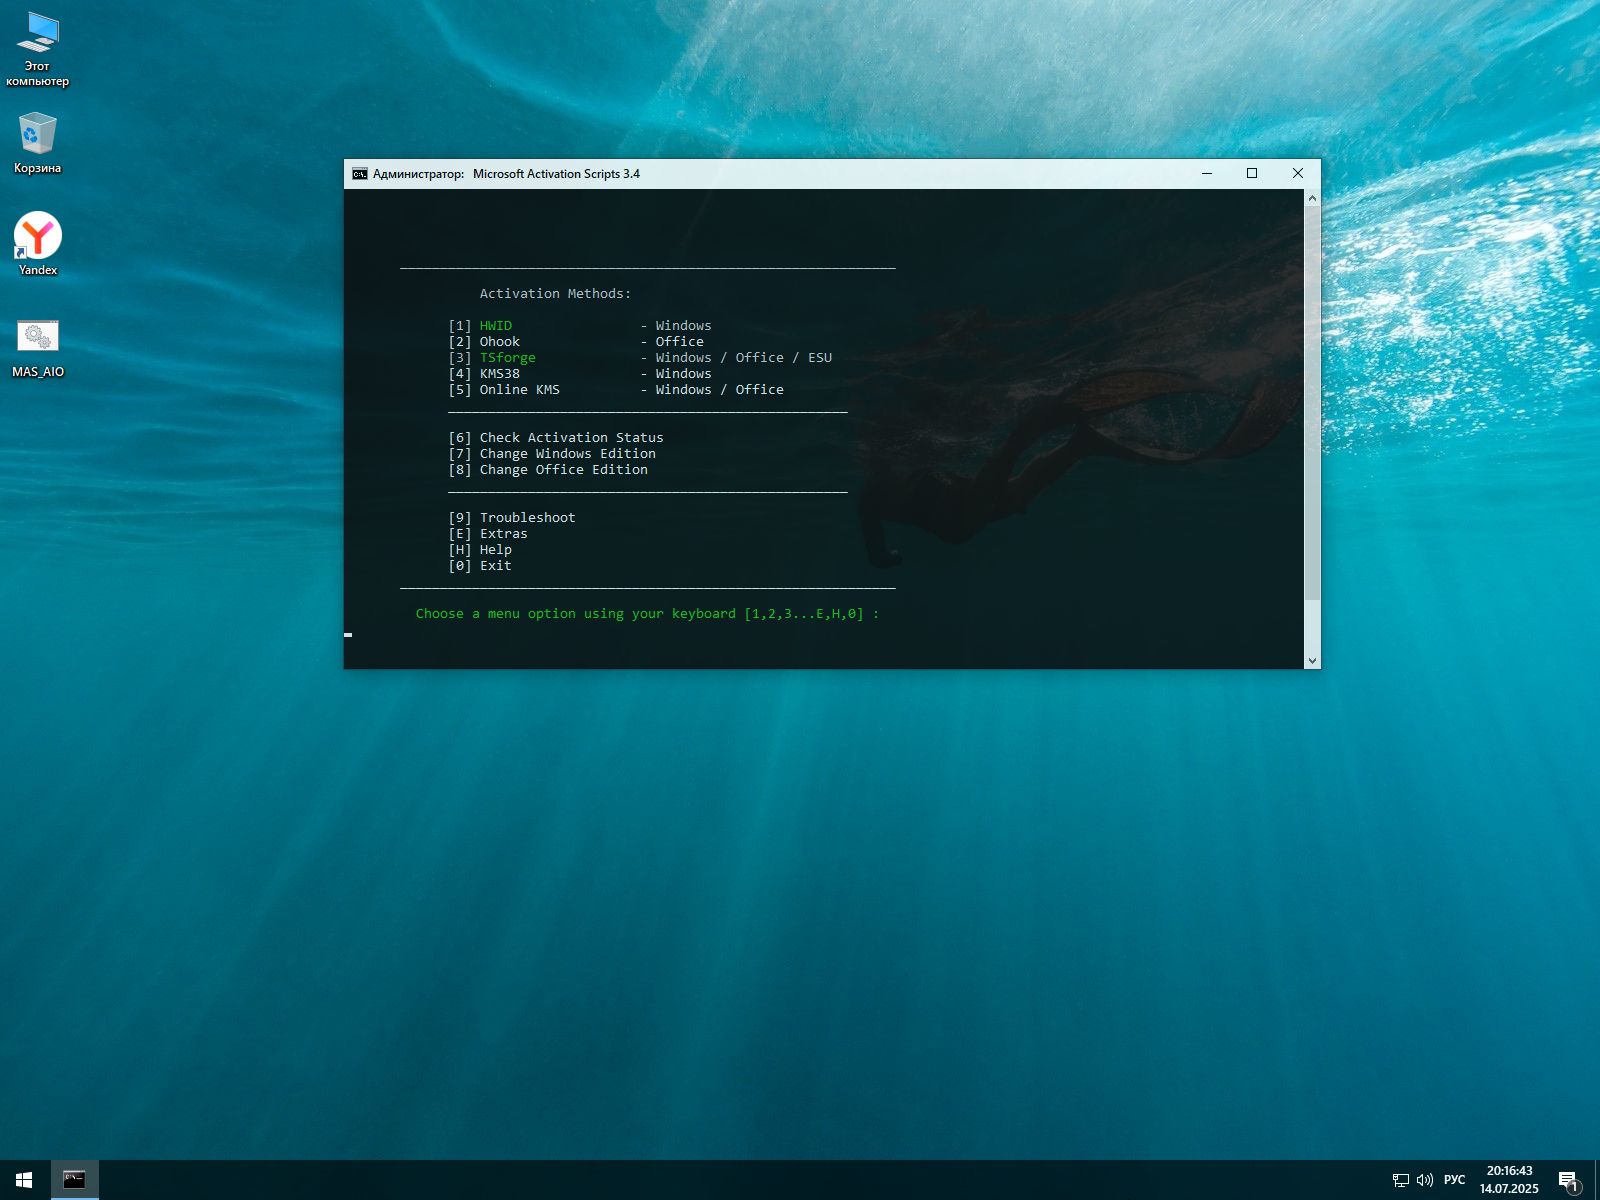Select the Yandex browser desktop shortcut
Screen dimensions: 1600x1200
(38, 243)
